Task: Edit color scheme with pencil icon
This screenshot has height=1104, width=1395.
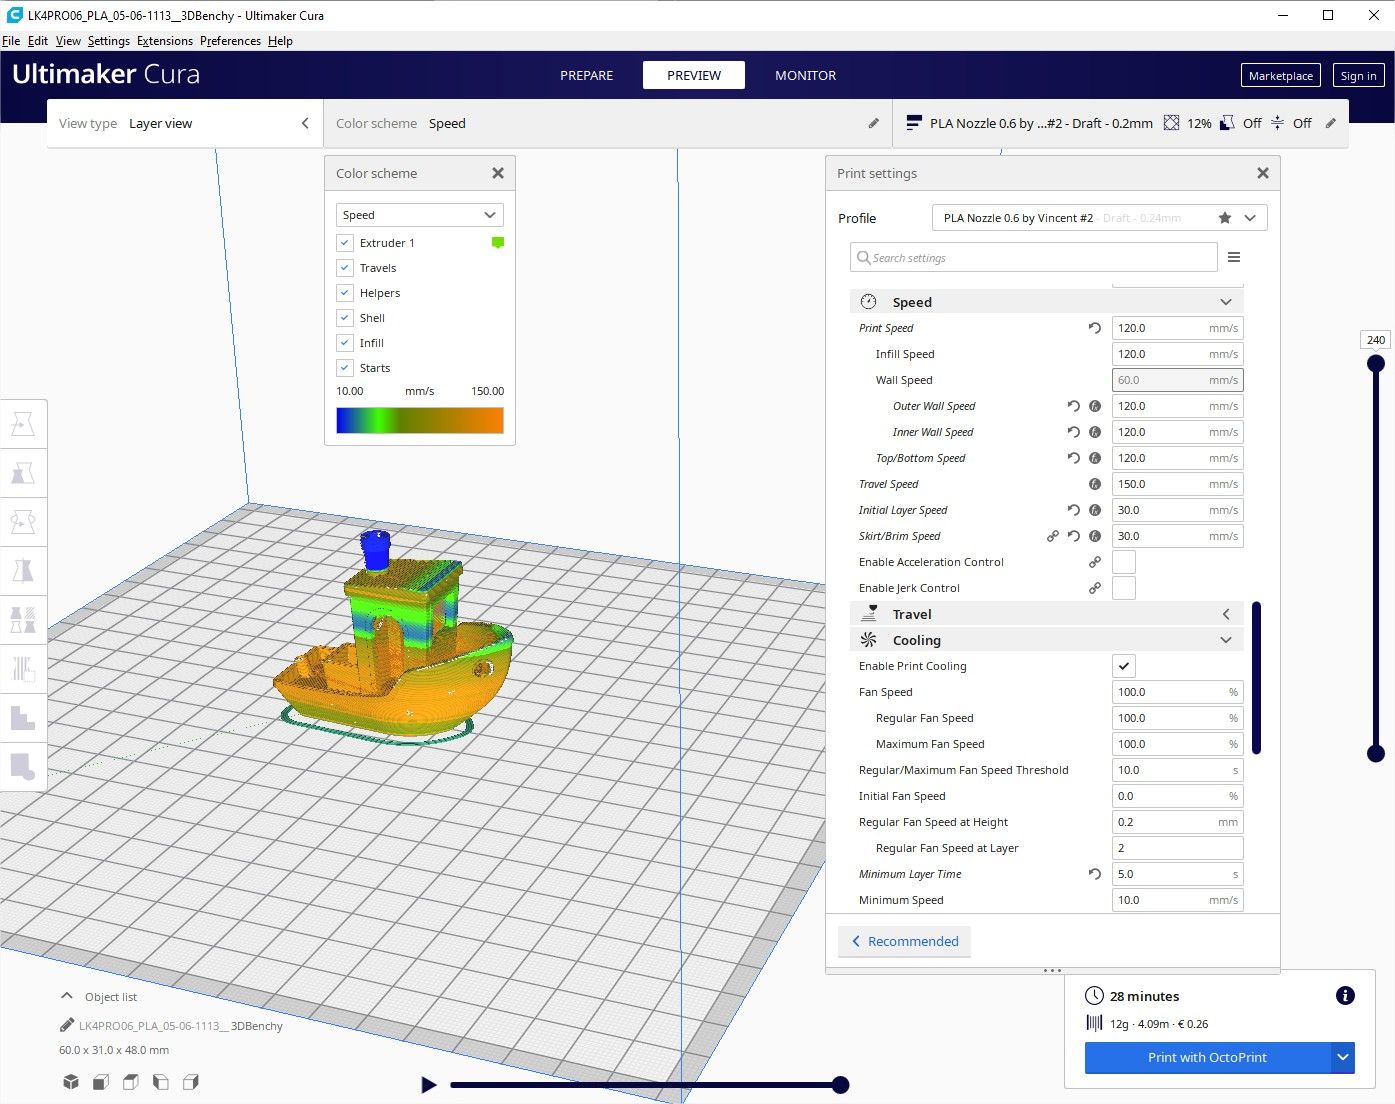Action: (x=873, y=123)
